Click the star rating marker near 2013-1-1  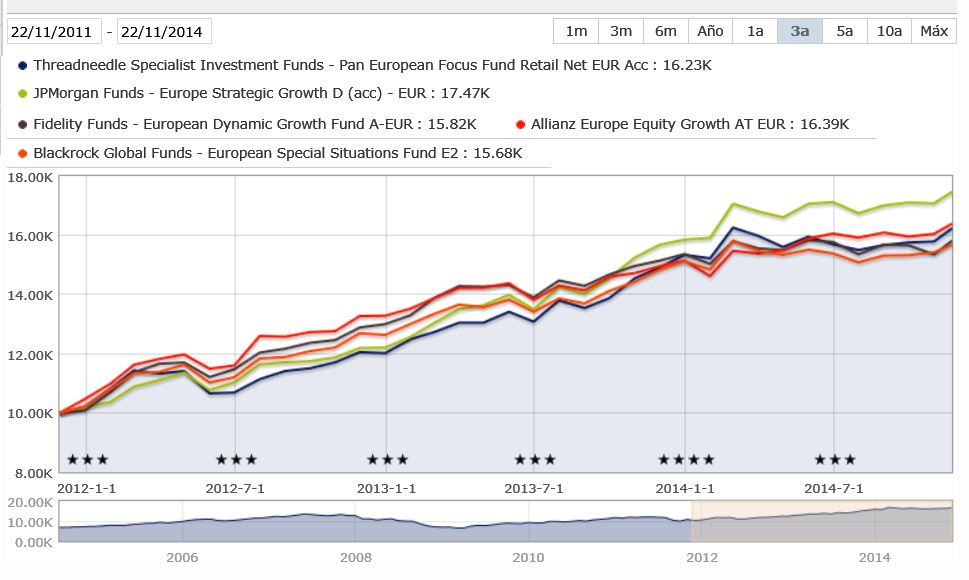tap(387, 460)
